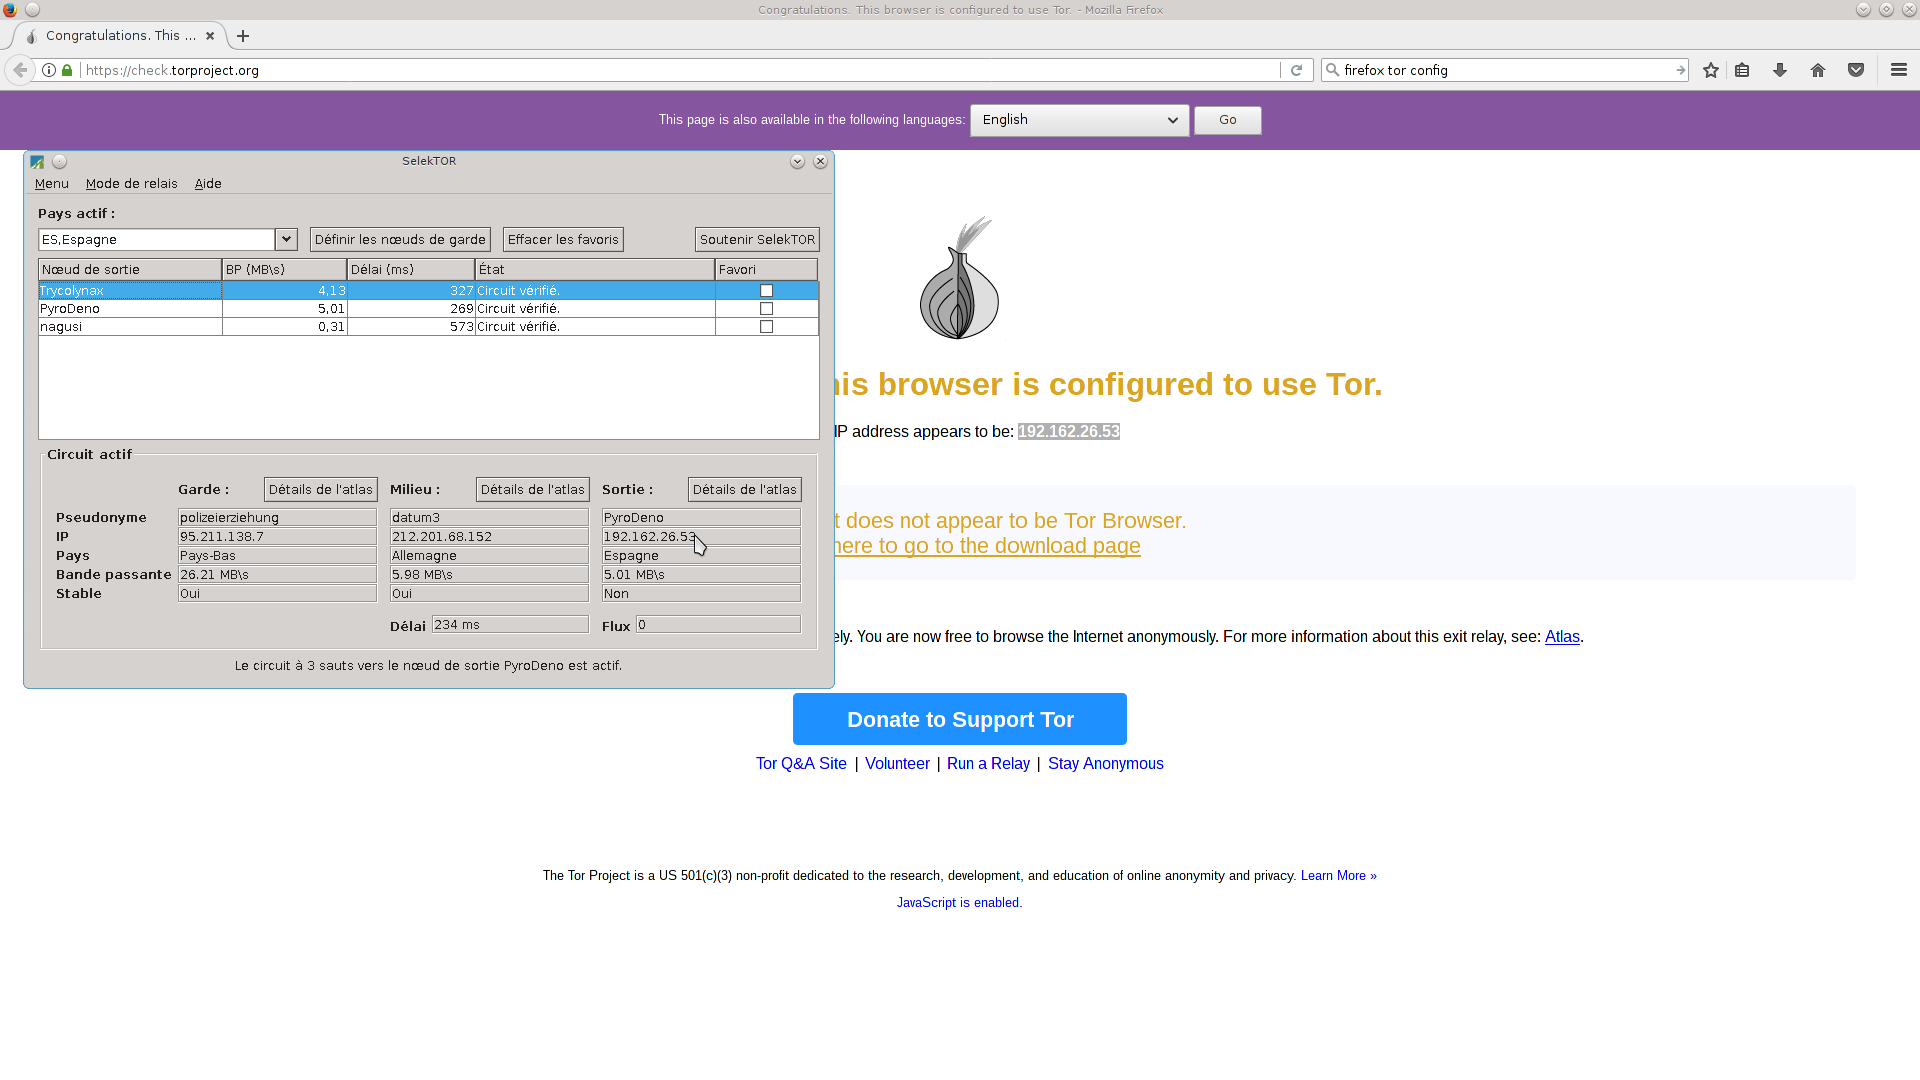Screen dimensions: 1920x1080
Task: Click the search box with firefox tor config
Action: [1507, 70]
